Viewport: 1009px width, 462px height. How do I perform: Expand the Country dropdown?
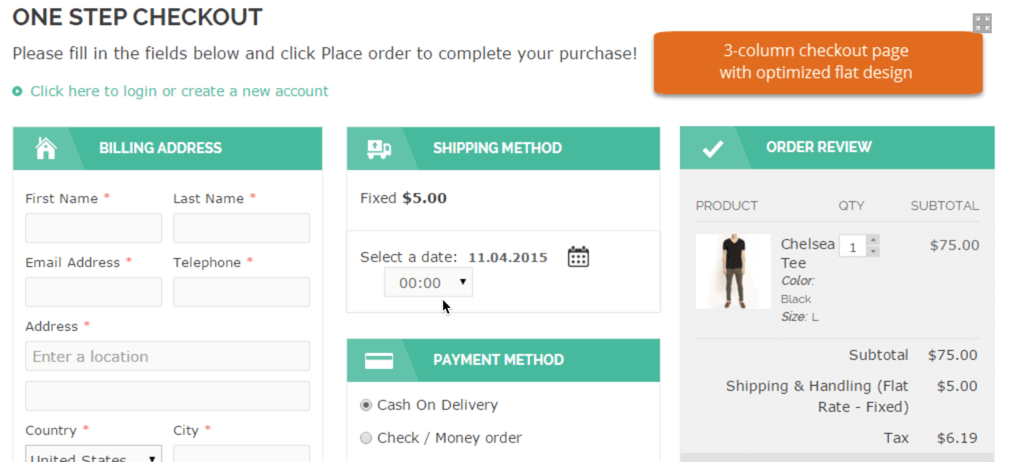coord(94,456)
